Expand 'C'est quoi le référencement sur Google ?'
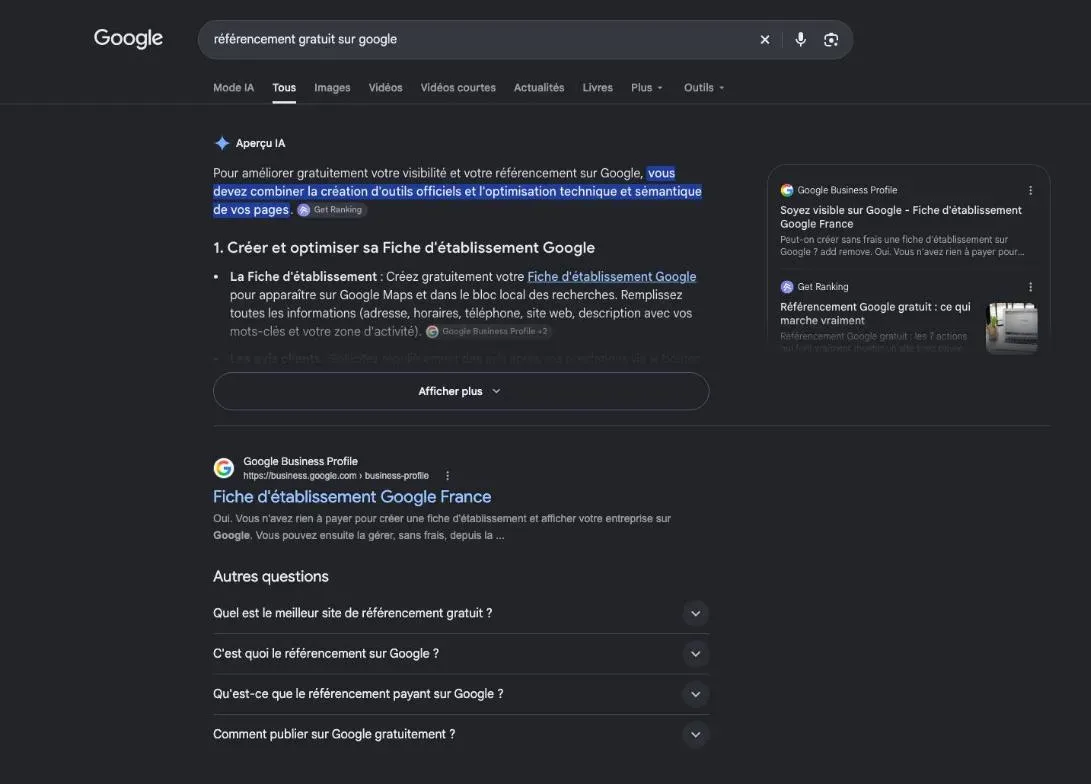Image resolution: width=1091 pixels, height=784 pixels. [461, 653]
